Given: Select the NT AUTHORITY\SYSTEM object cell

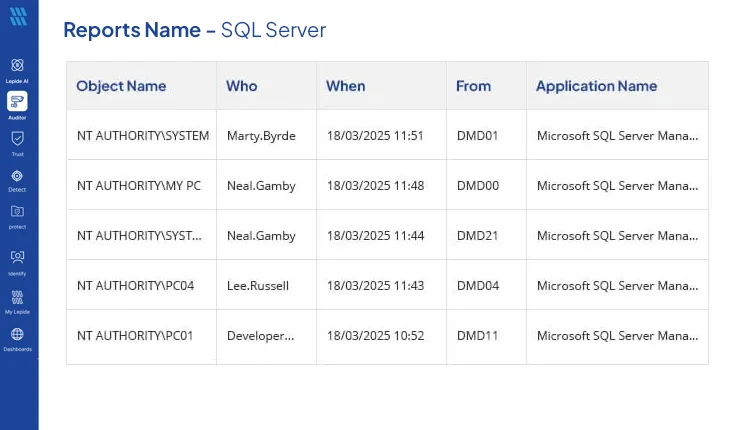Looking at the screenshot, I should pyautogui.click(x=143, y=136).
